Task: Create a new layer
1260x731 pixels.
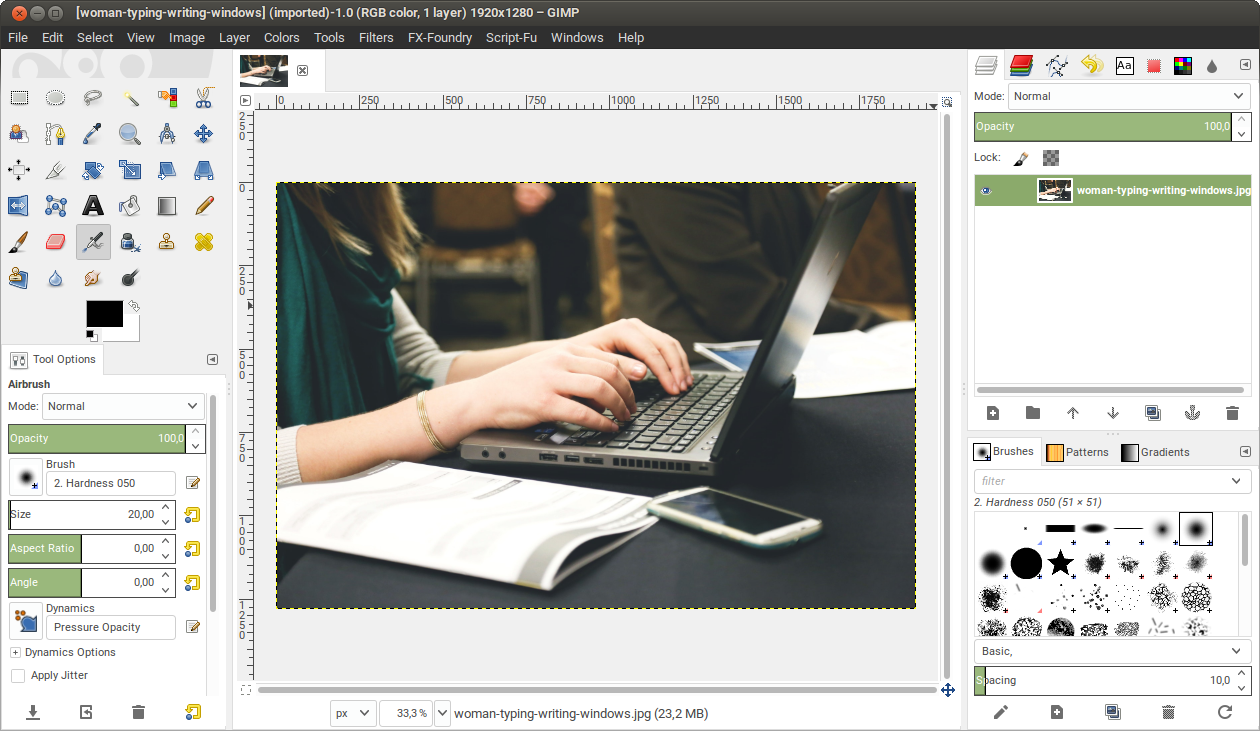Action: [x=992, y=413]
